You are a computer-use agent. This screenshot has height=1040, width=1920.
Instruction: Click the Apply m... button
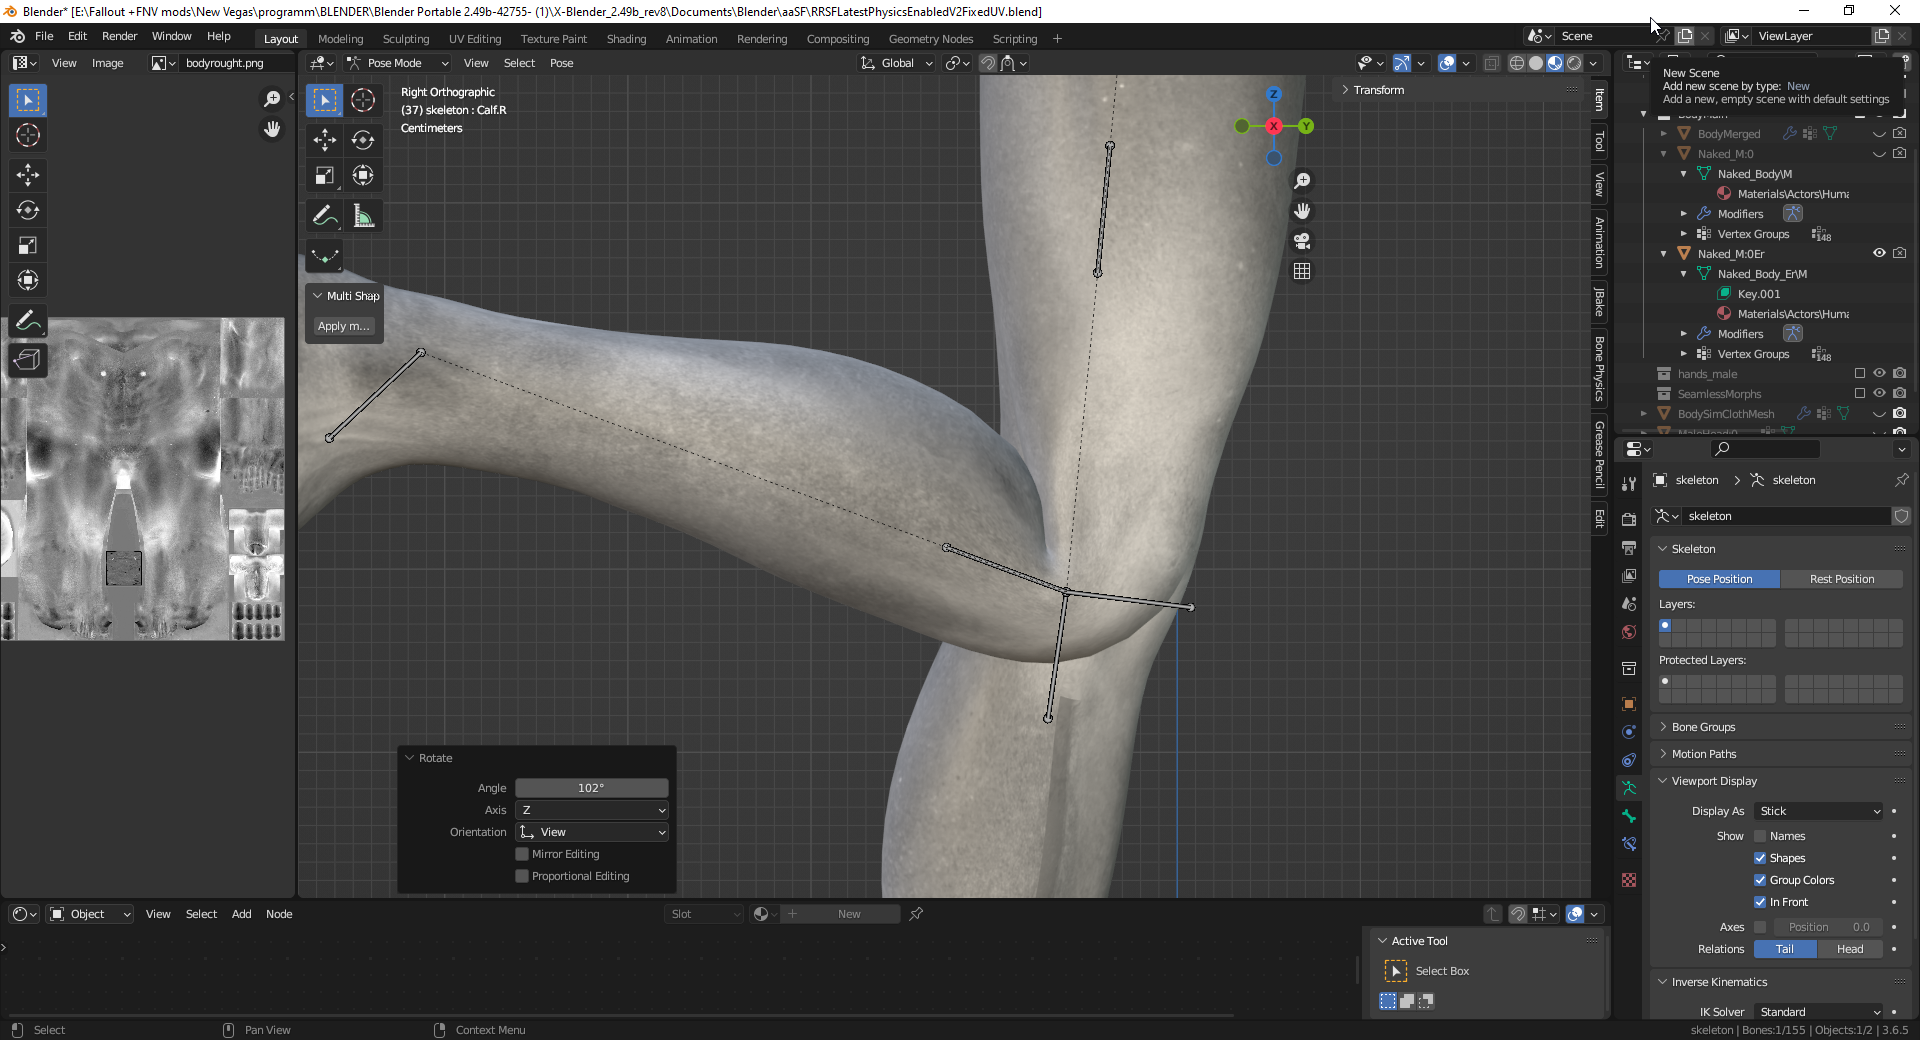point(343,326)
